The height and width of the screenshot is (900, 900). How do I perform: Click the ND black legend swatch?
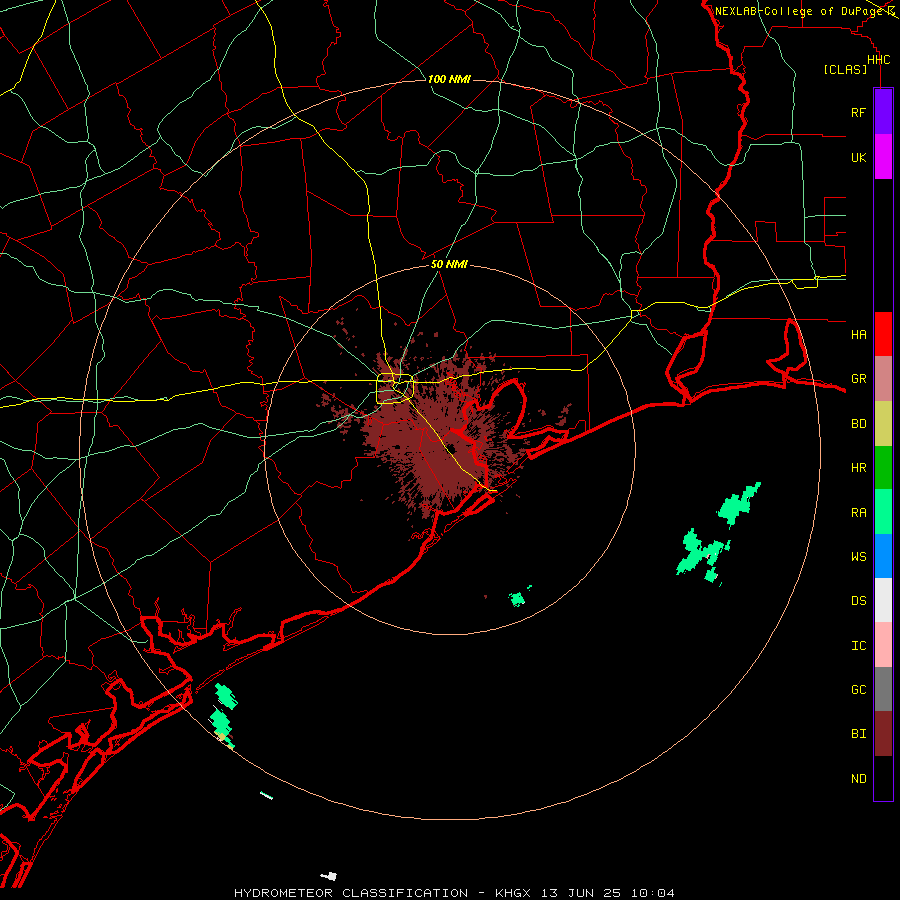click(x=883, y=778)
